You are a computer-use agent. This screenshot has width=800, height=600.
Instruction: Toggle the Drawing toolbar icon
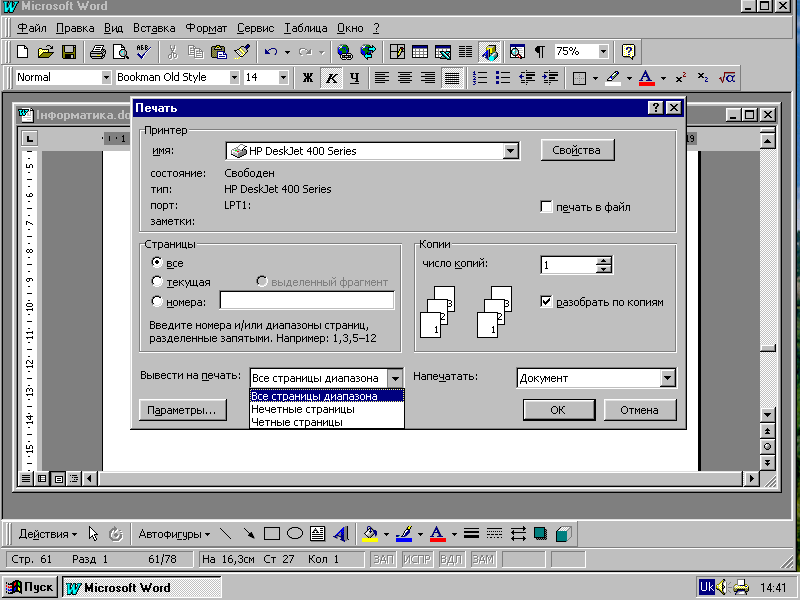point(489,52)
